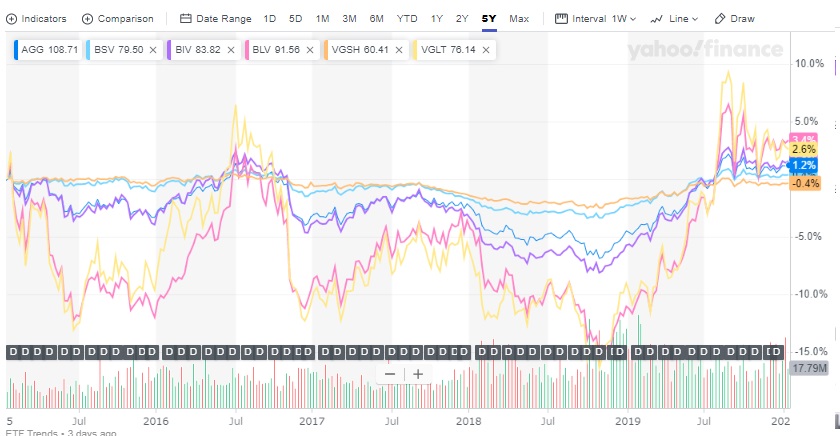This screenshot has width=840, height=436.
Task: Click the AGG 108.71 ticker label
Action: [x=49, y=50]
